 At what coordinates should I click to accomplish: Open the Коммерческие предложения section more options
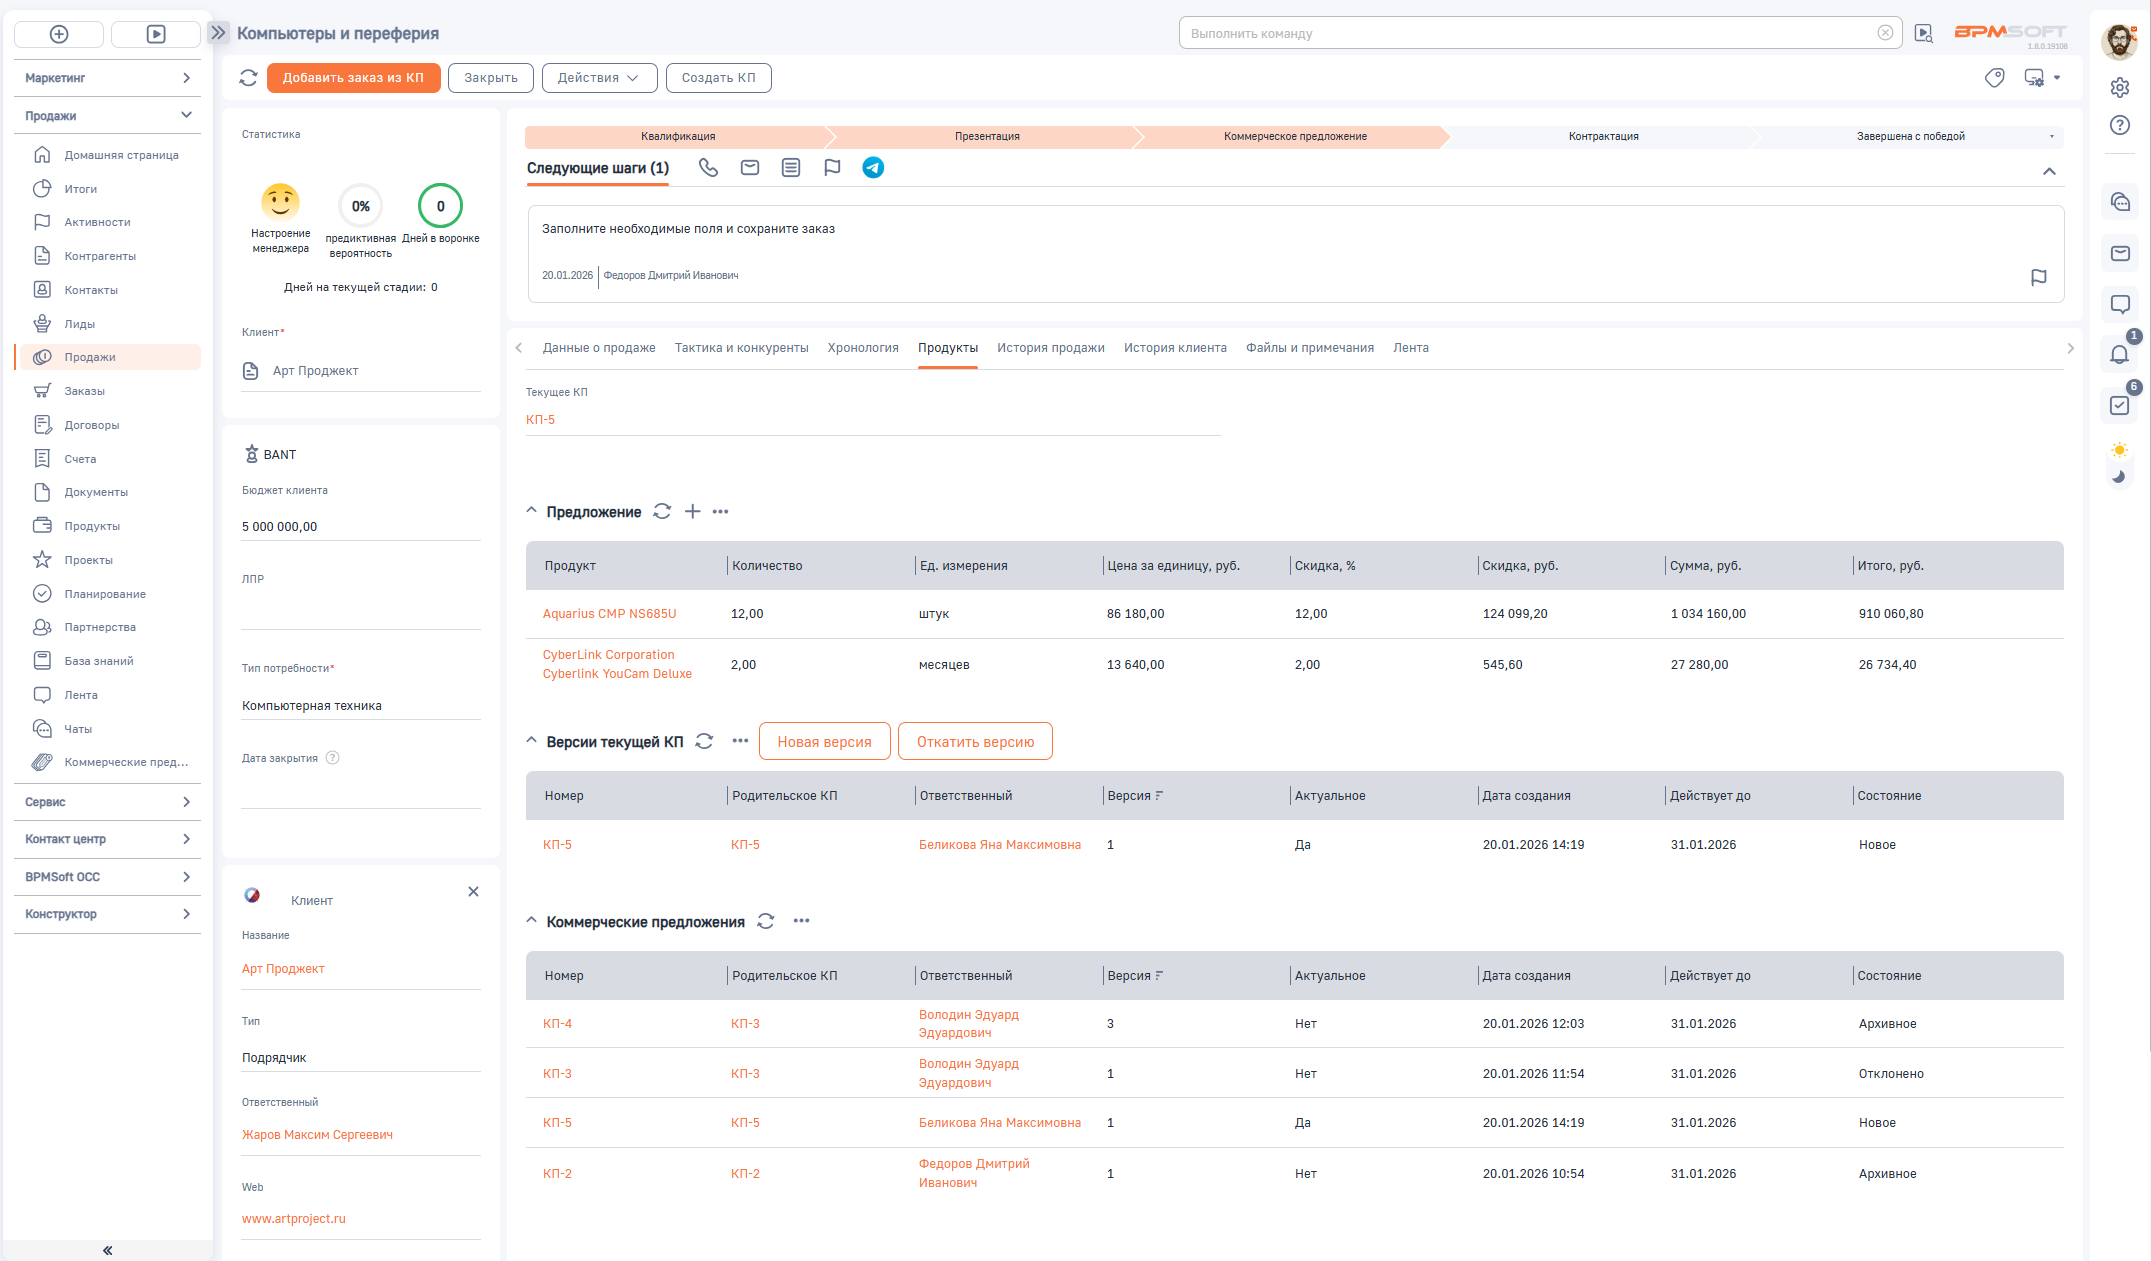(801, 921)
